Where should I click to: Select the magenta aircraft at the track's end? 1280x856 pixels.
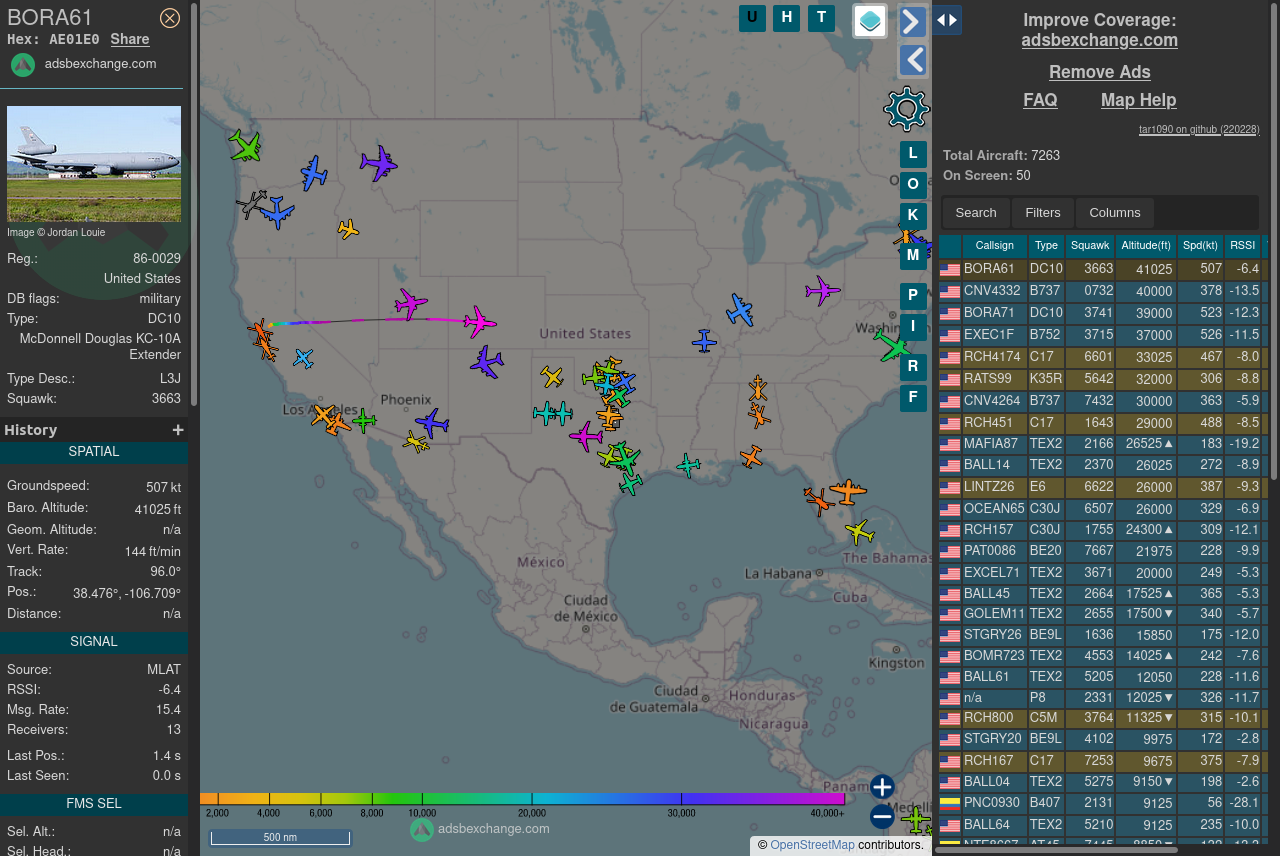click(x=480, y=322)
